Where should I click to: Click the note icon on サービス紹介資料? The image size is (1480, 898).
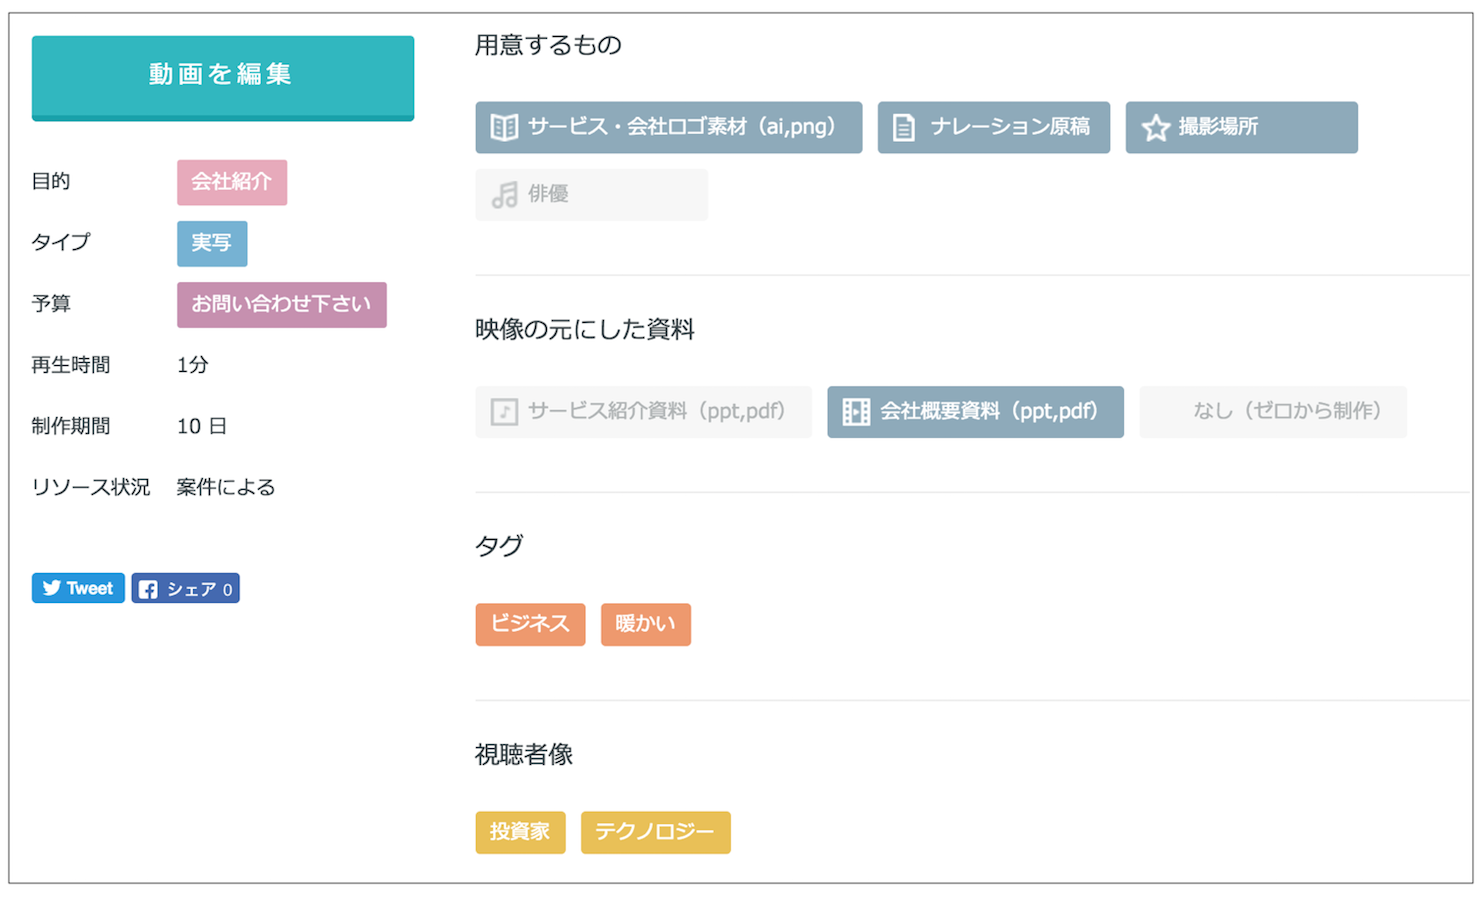coord(504,411)
